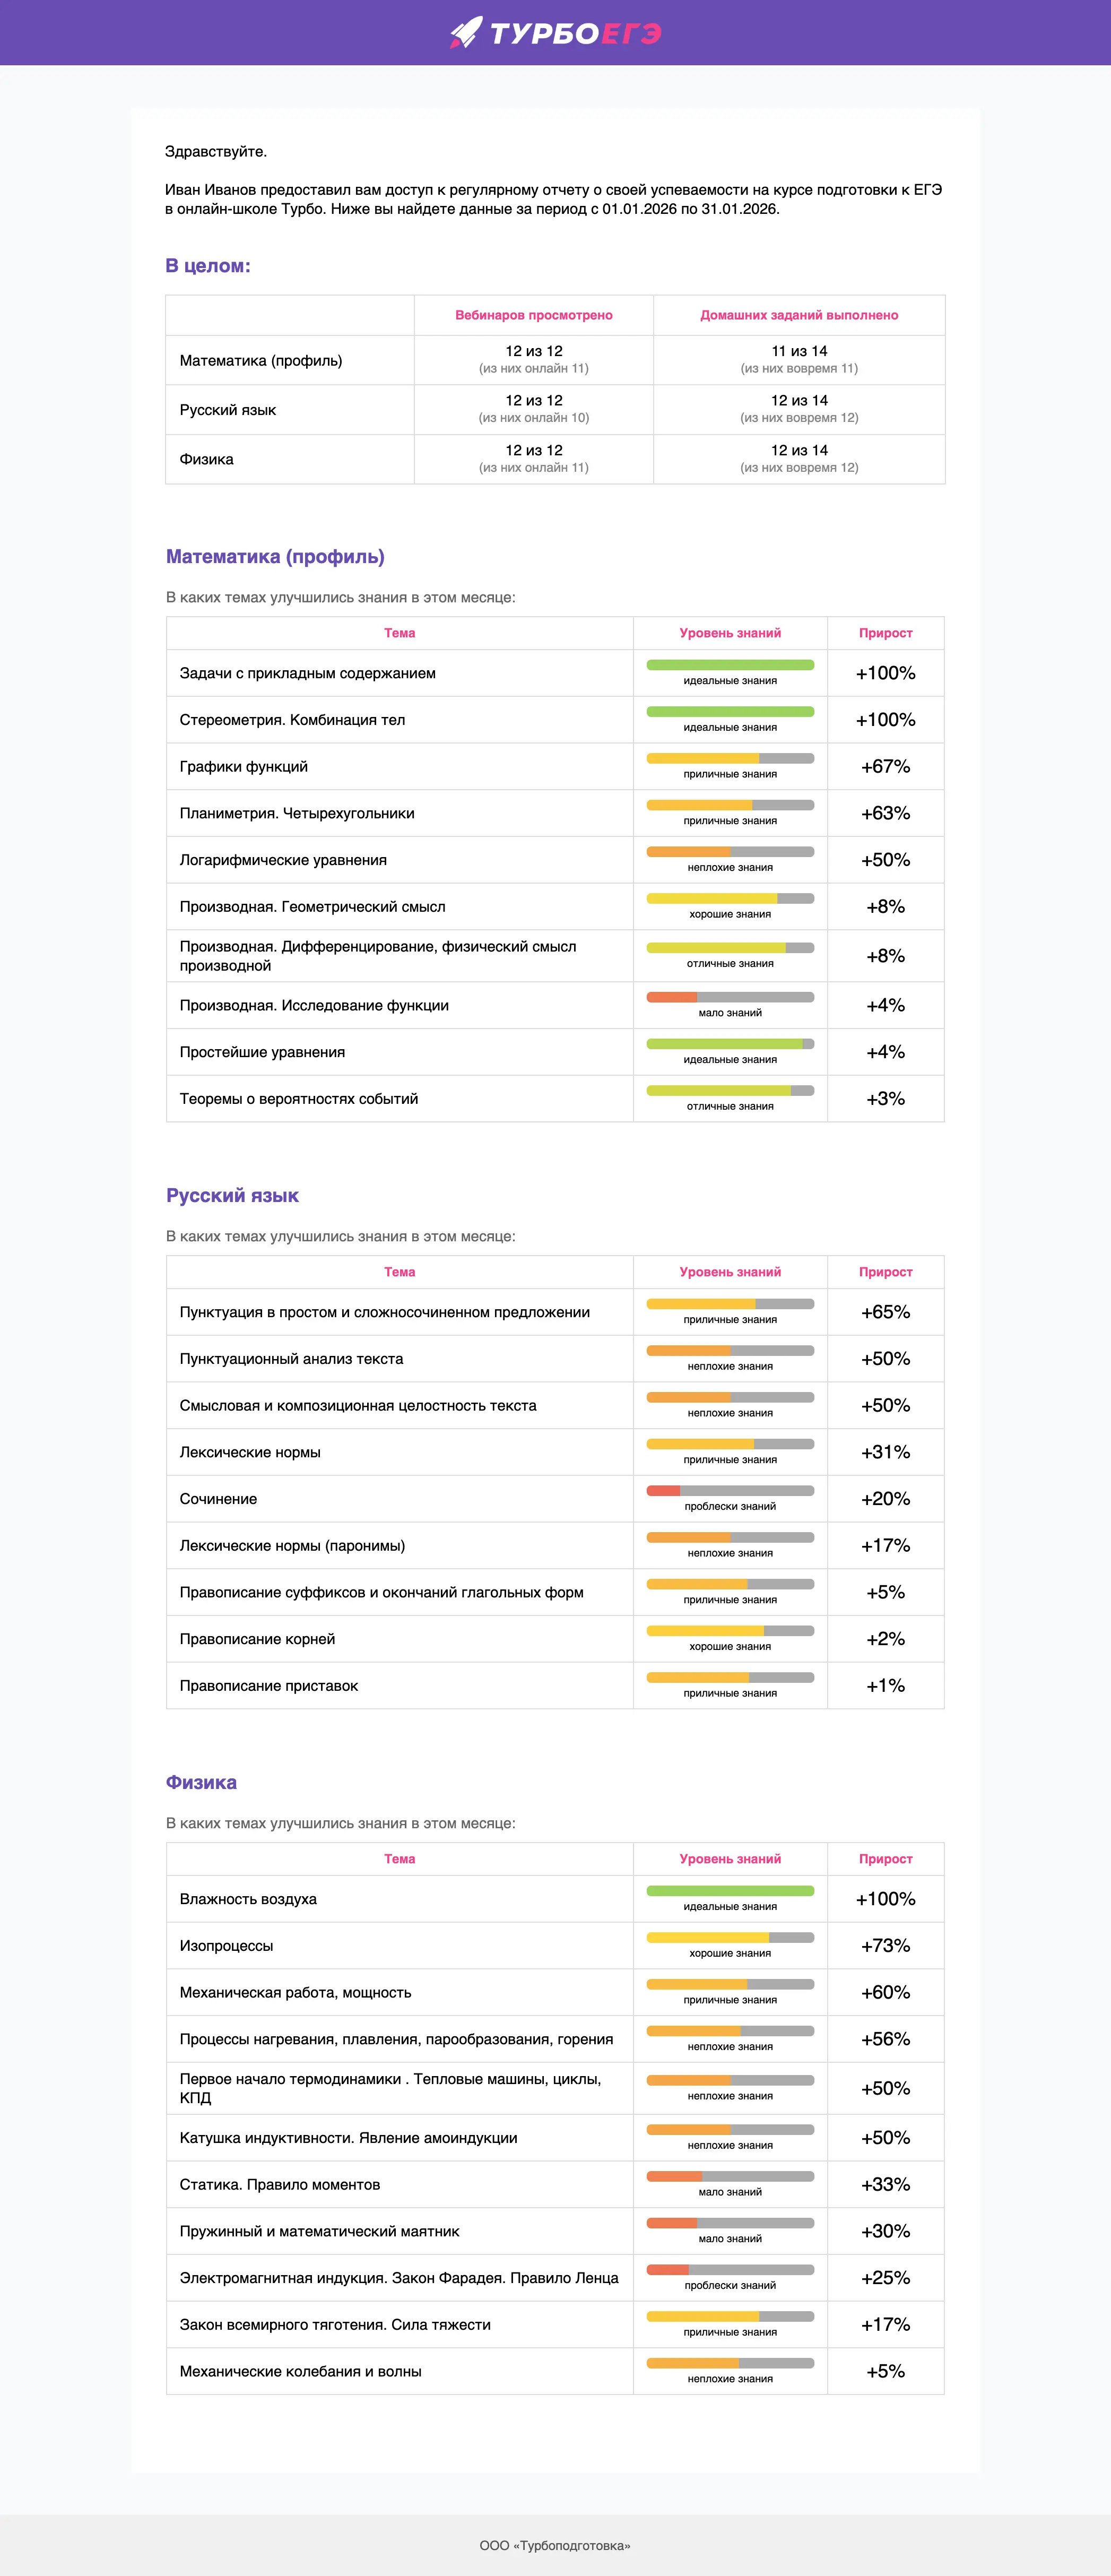Click the knowledge bar for "Задачи с прикладным содержанием"
Viewport: 1111px width, 2576px height.
(x=730, y=665)
